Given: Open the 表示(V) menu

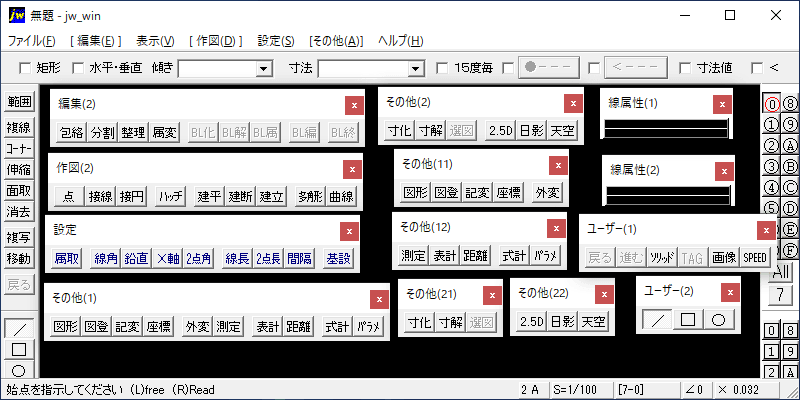Looking at the screenshot, I should [x=155, y=41].
